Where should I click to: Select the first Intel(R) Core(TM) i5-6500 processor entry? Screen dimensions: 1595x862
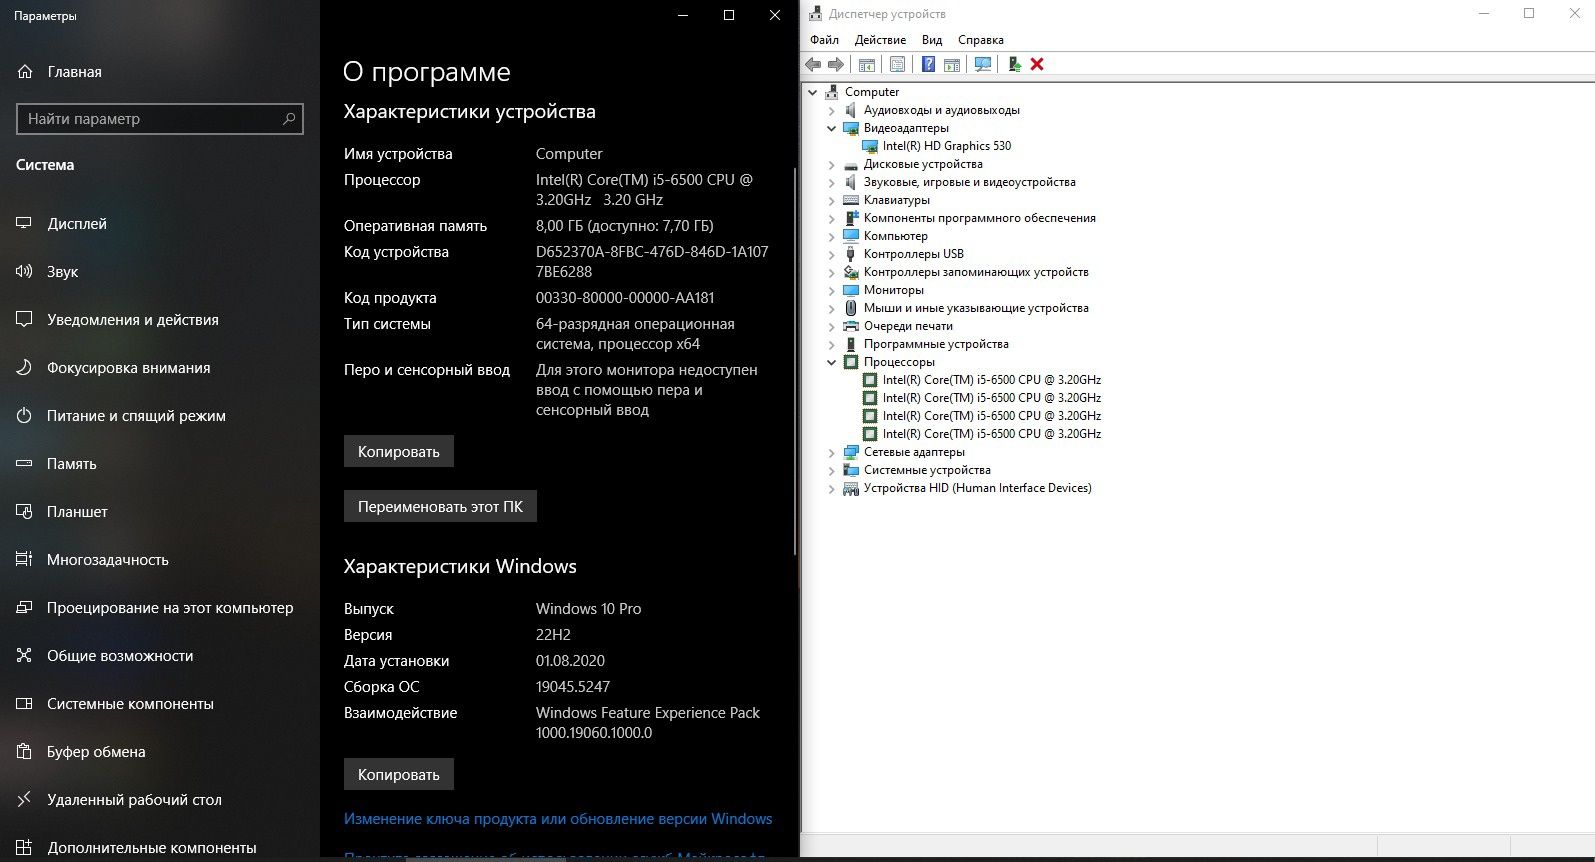pyautogui.click(x=991, y=380)
